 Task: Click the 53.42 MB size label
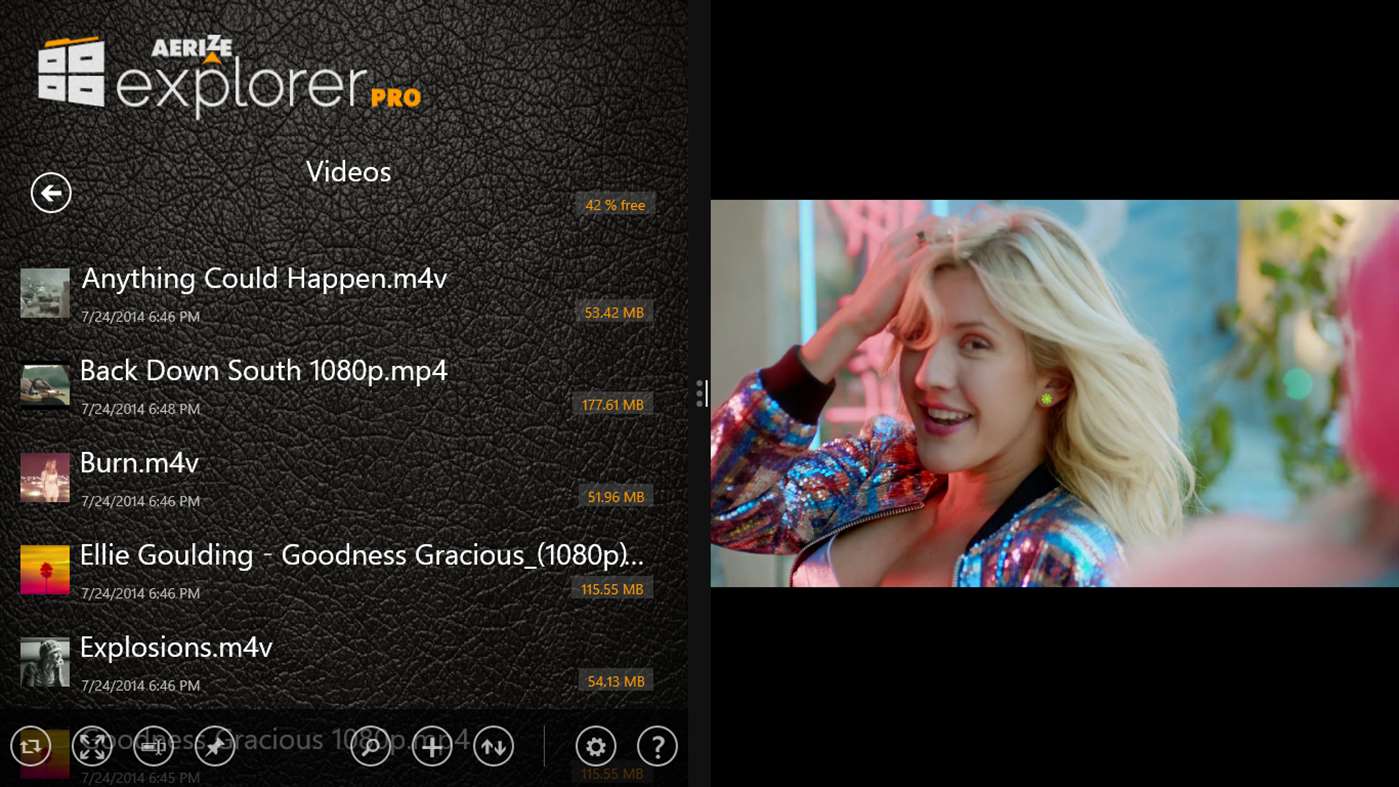[614, 313]
